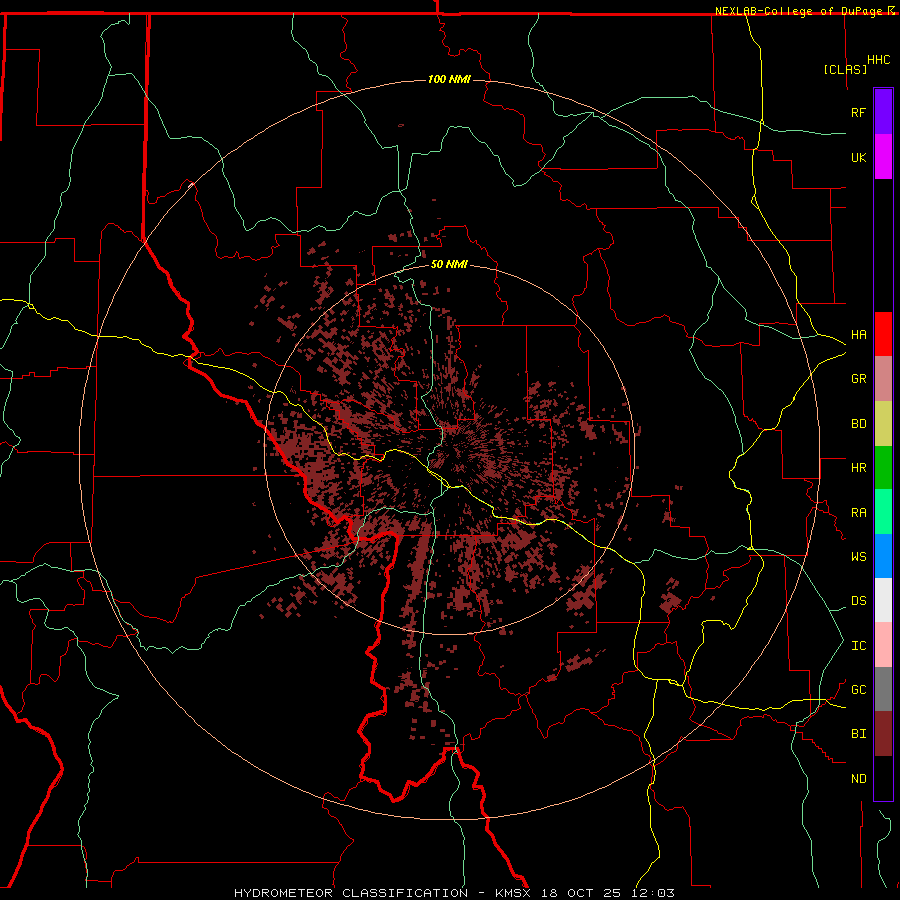The image size is (900, 900).
Task: Click the 100 NMI range ring label
Action: (x=449, y=79)
